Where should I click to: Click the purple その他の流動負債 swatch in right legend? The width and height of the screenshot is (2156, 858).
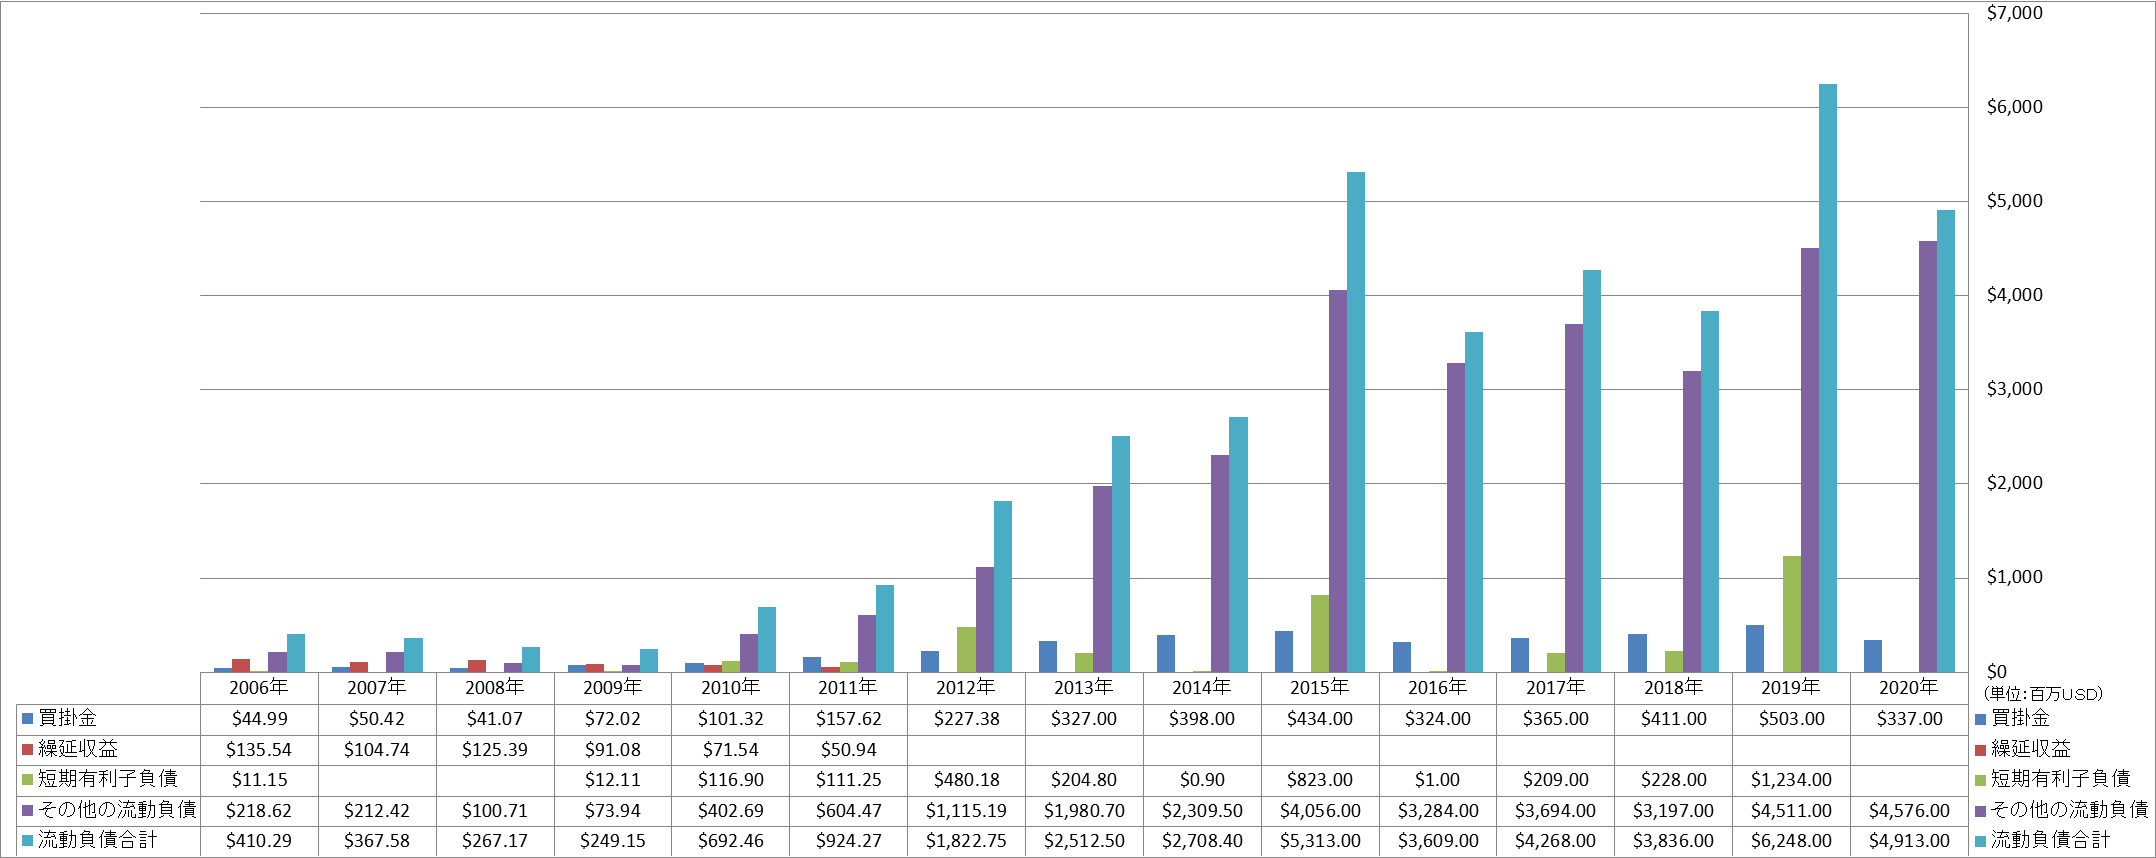pos(1981,810)
